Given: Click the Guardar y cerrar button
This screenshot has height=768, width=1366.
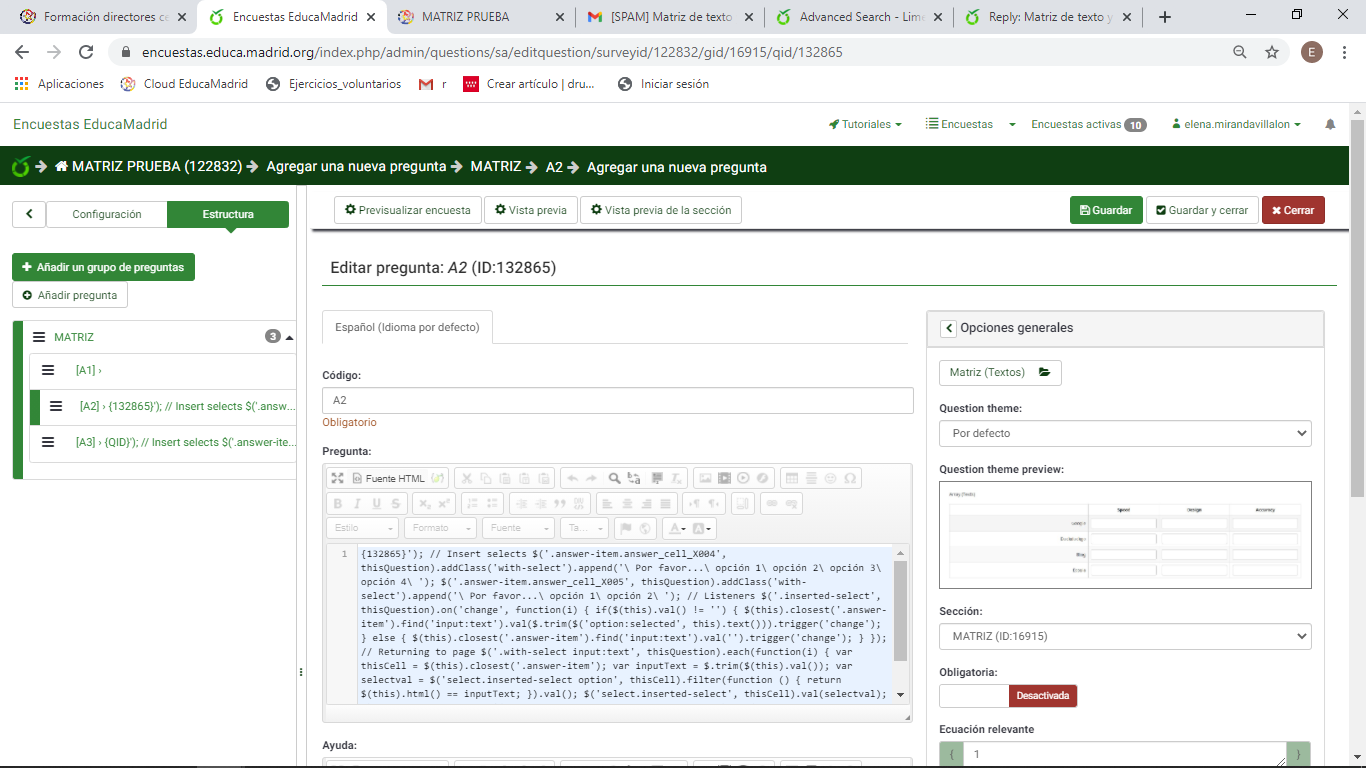Looking at the screenshot, I should tap(1202, 210).
